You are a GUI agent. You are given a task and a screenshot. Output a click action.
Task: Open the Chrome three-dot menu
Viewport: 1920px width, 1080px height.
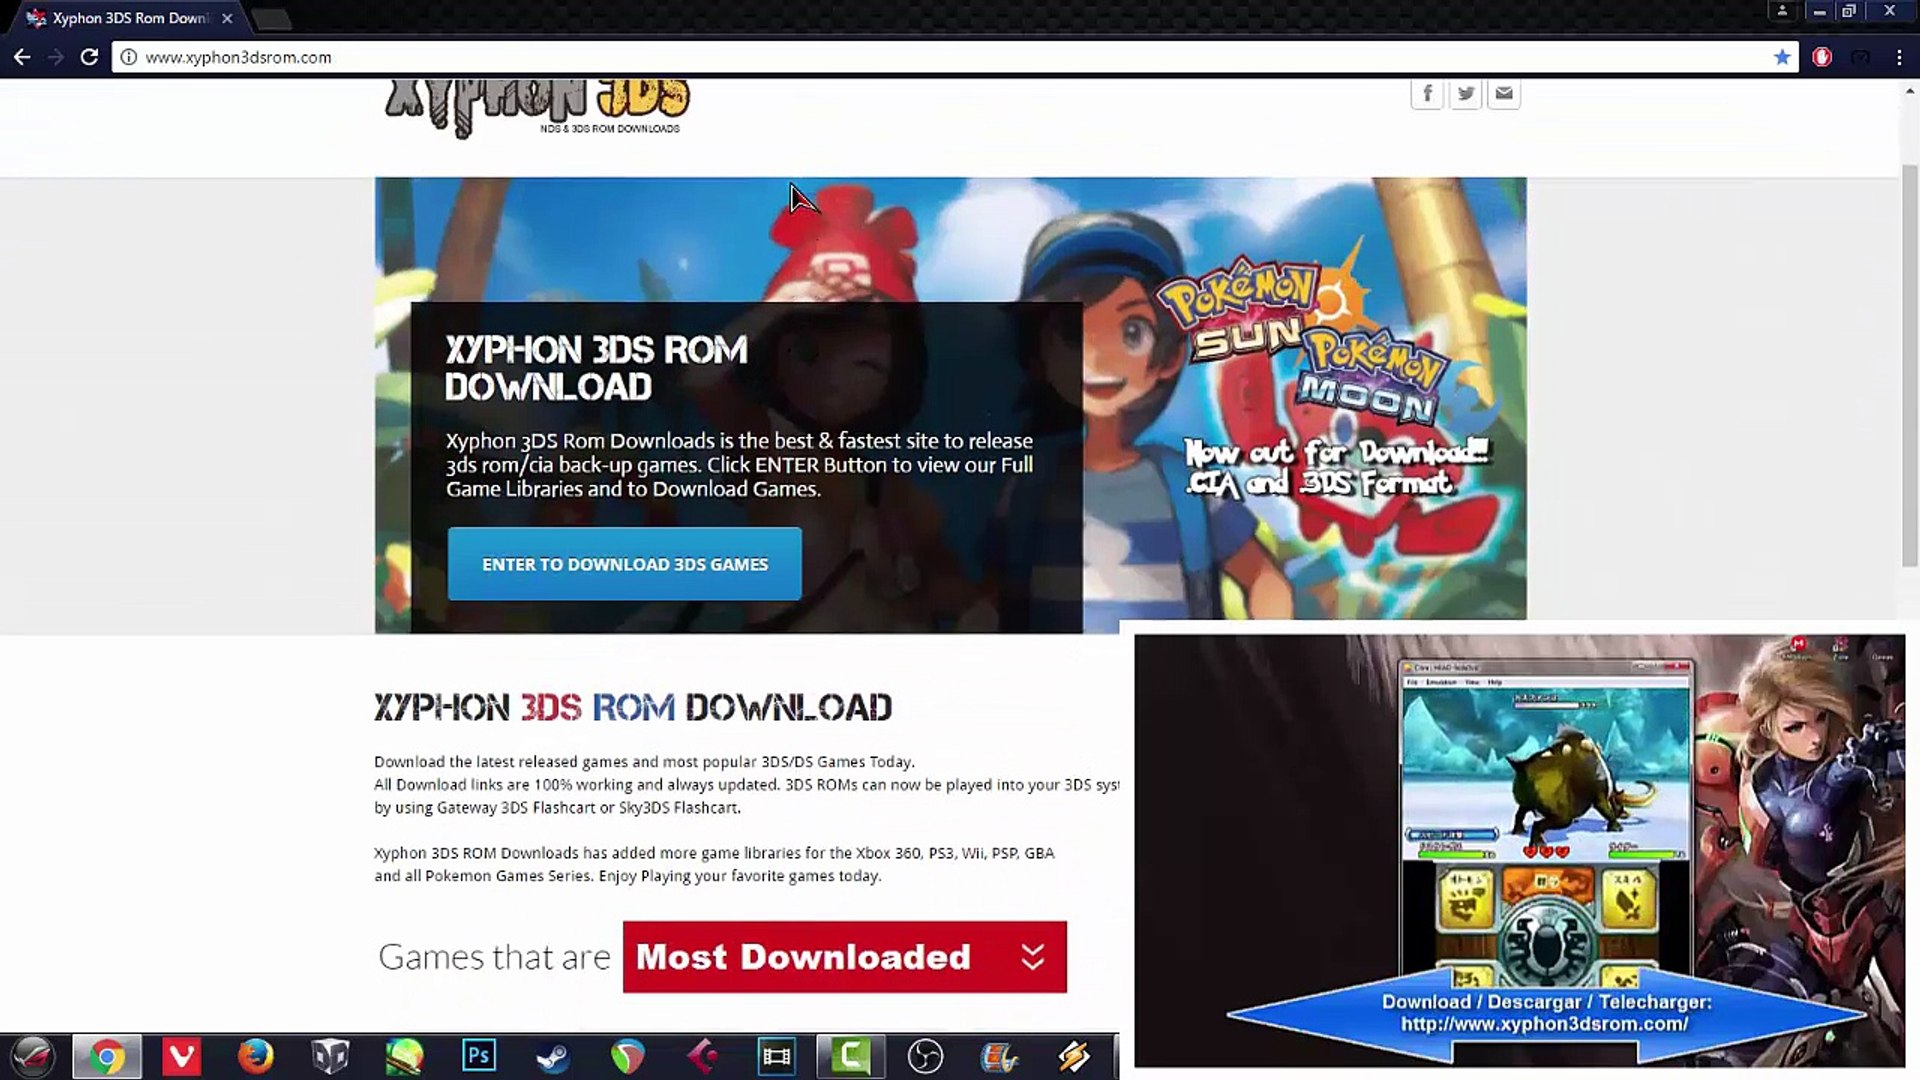pos(1899,57)
